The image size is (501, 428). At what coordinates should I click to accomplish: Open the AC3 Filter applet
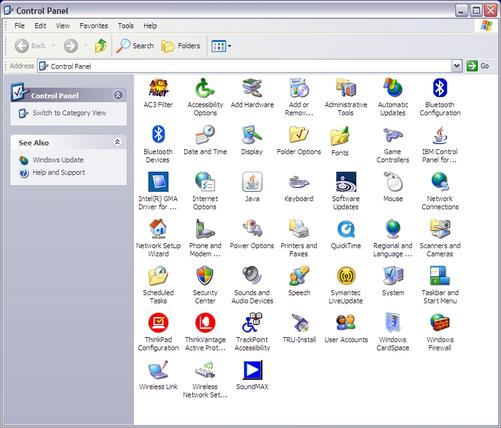(158, 93)
